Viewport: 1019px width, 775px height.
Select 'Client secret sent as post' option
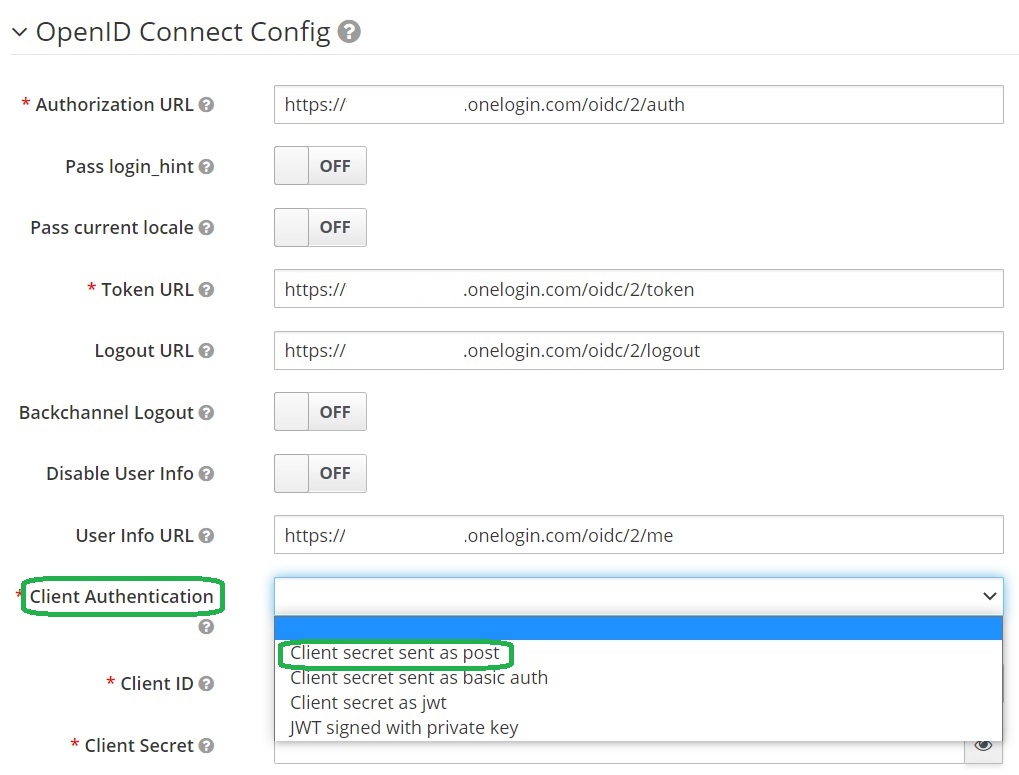[x=395, y=653]
